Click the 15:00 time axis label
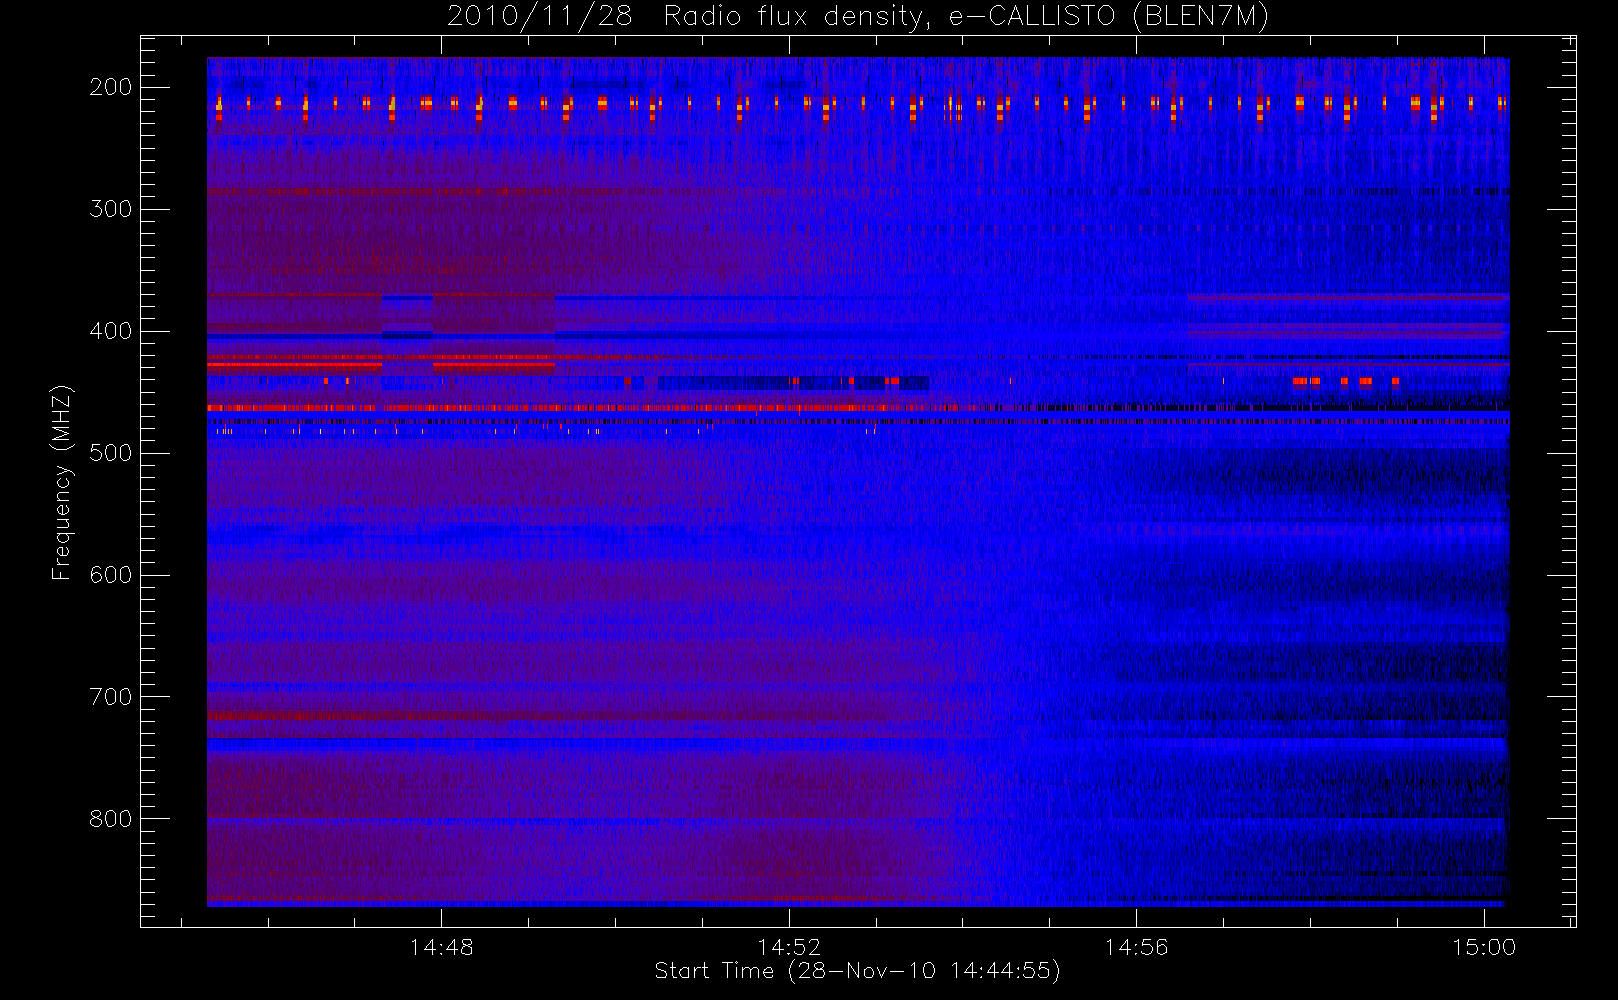The image size is (1618, 1000). [1484, 947]
